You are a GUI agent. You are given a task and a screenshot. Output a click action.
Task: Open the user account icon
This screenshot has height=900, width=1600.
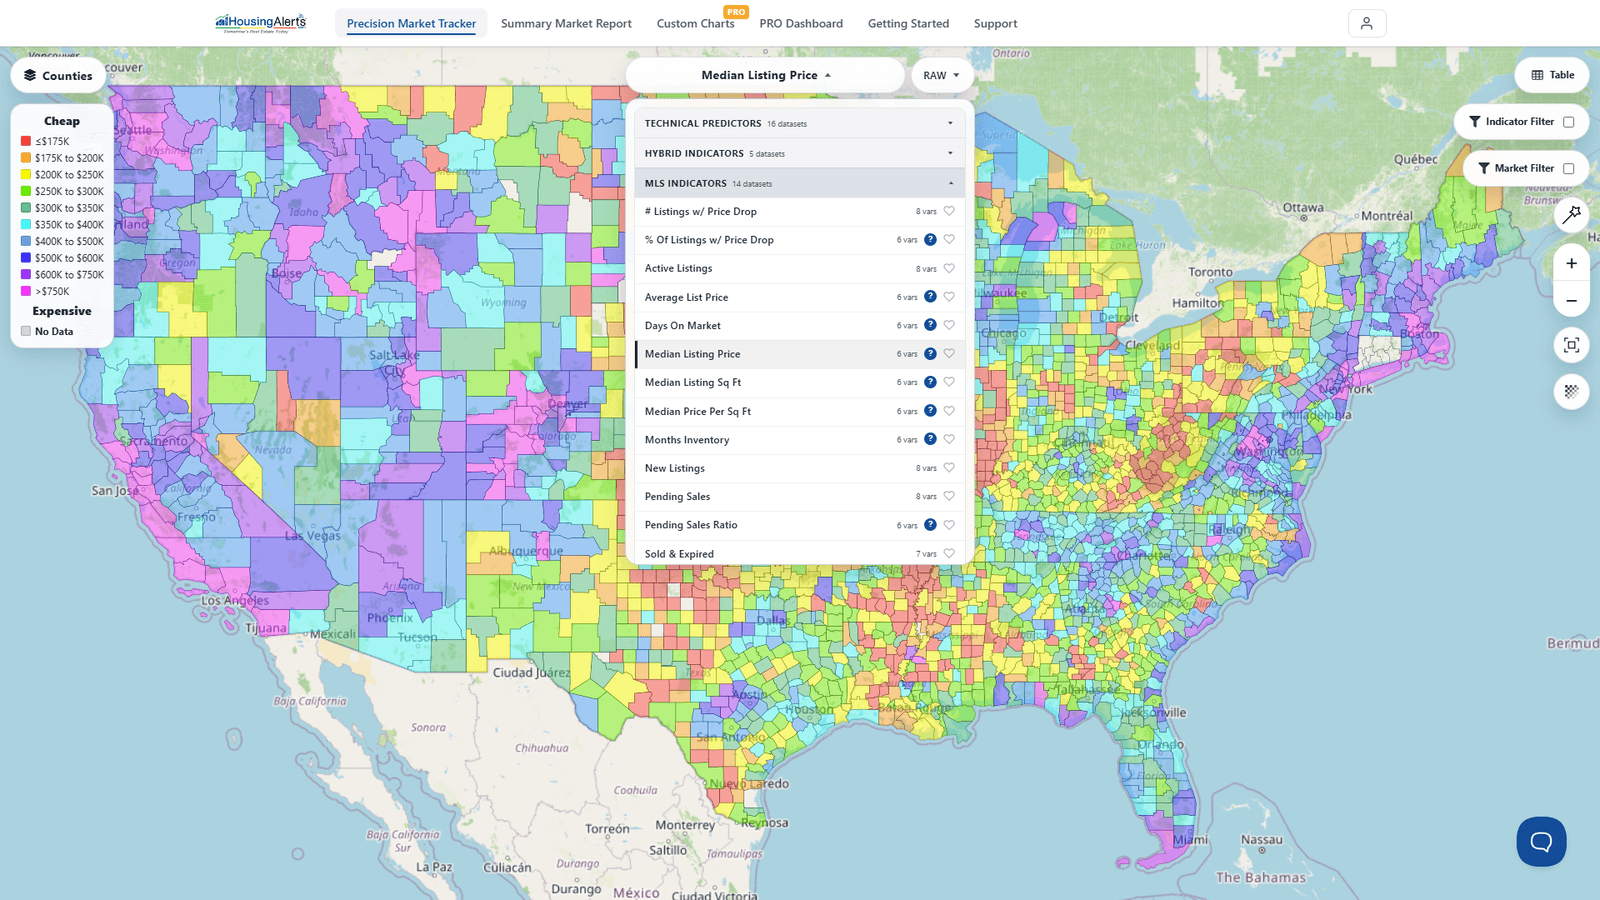[1367, 23]
